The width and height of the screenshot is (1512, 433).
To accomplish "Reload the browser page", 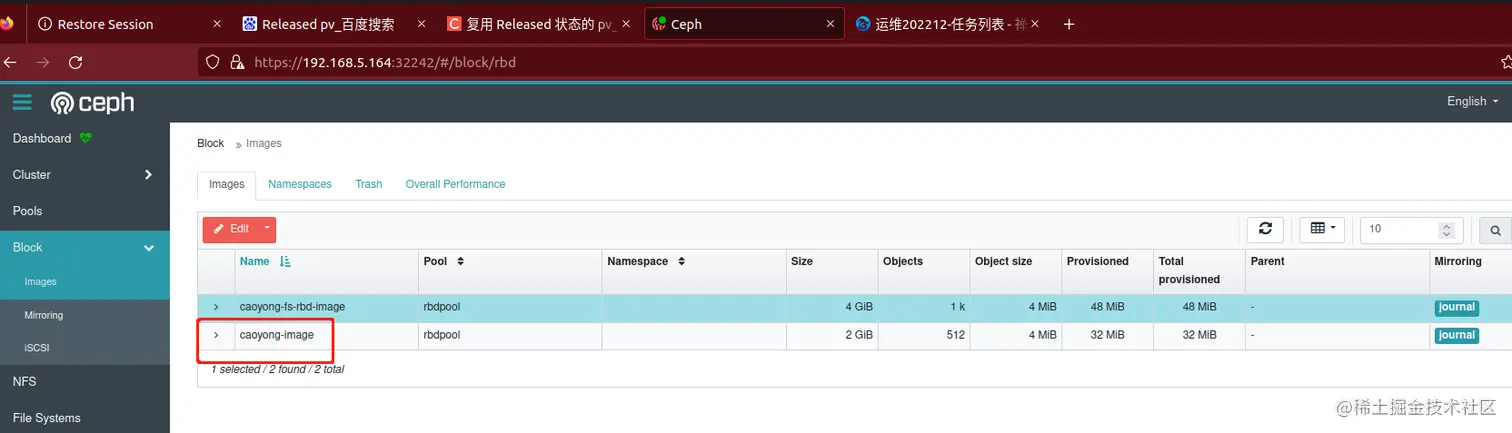I will [75, 62].
